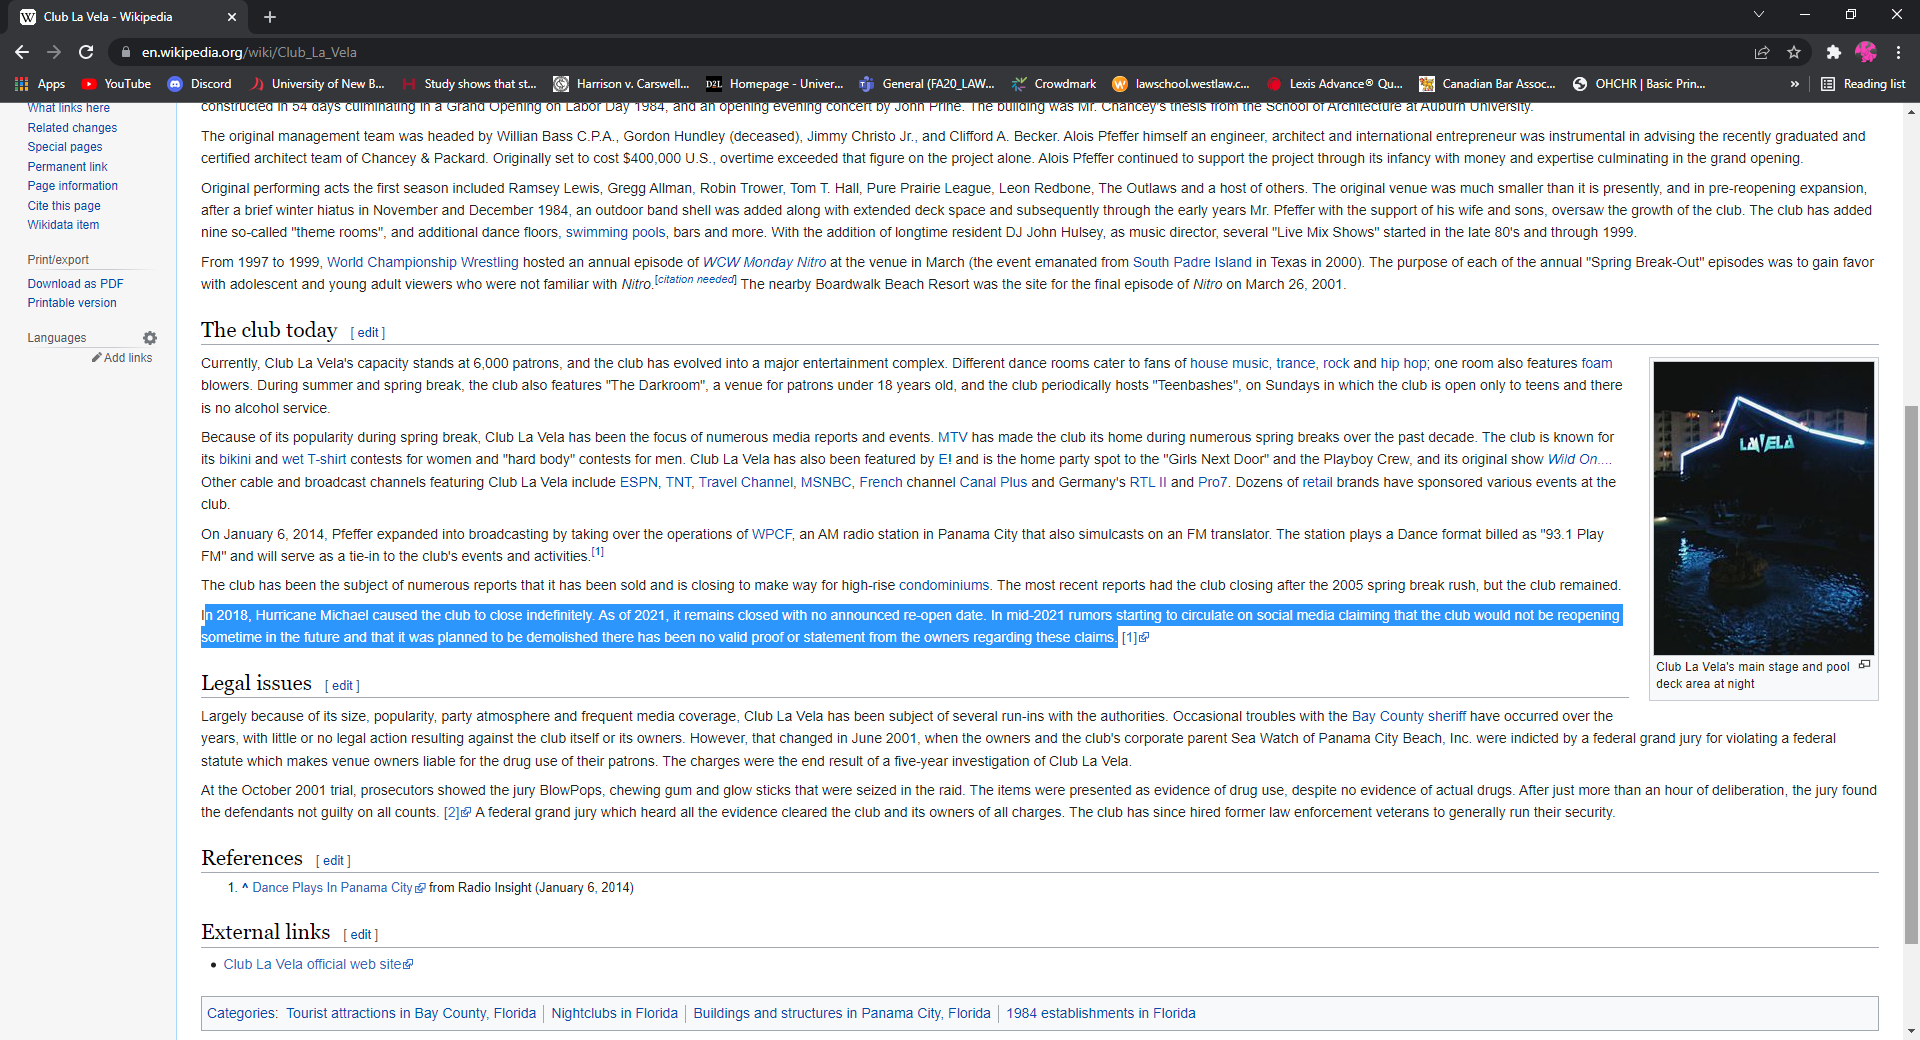1920x1040 pixels.
Task: Open the Apps grid shortcut
Action: pyautogui.click(x=40, y=84)
